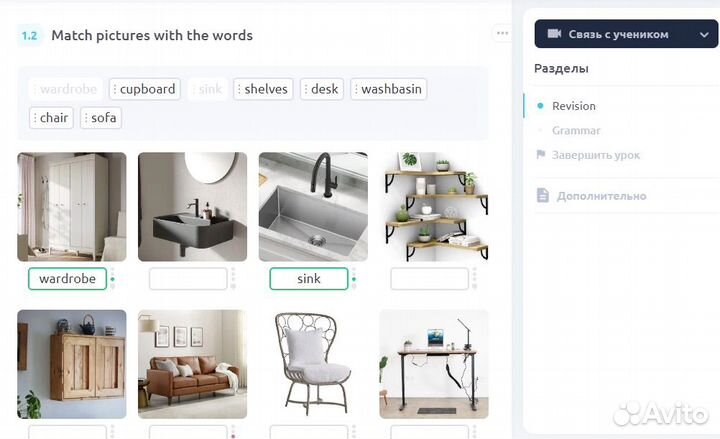Click the filled wardrobe answer box
Image resolution: width=720 pixels, height=439 pixels.
[68, 279]
